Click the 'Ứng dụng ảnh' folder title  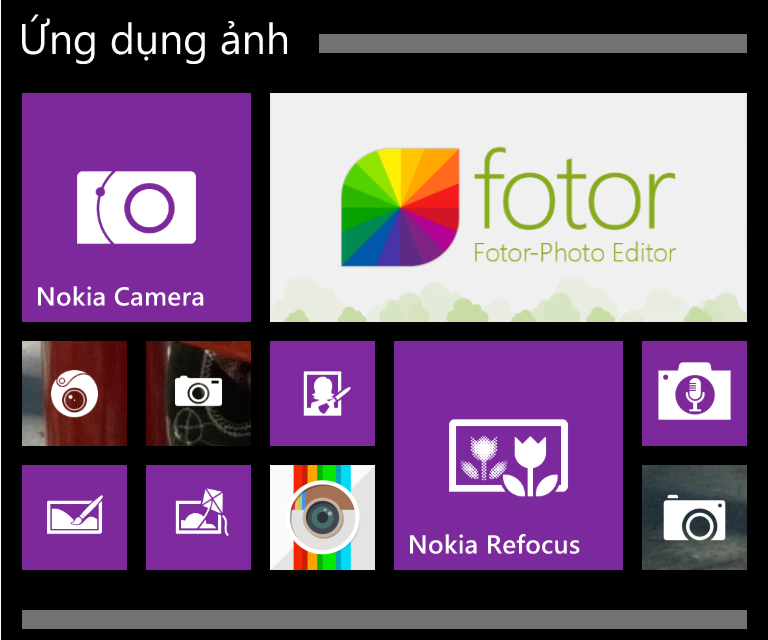[154, 40]
